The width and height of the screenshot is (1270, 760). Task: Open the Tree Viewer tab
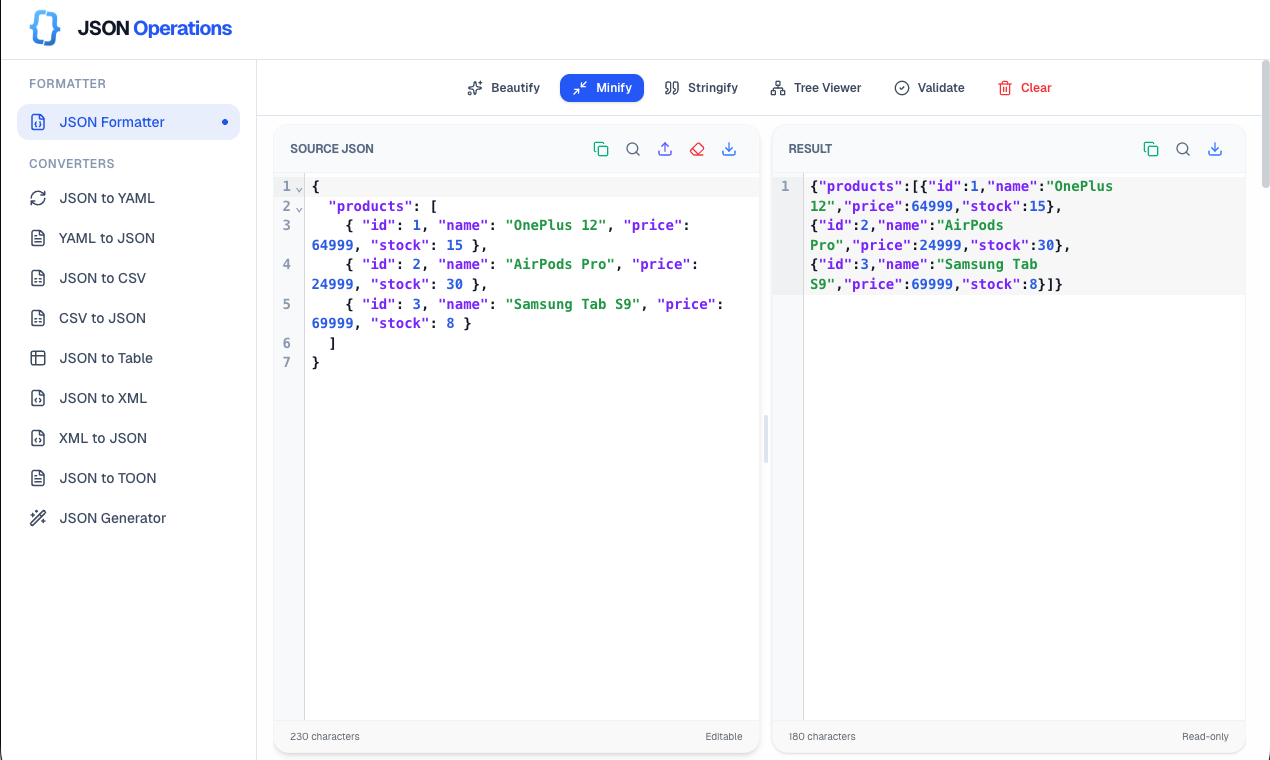815,88
